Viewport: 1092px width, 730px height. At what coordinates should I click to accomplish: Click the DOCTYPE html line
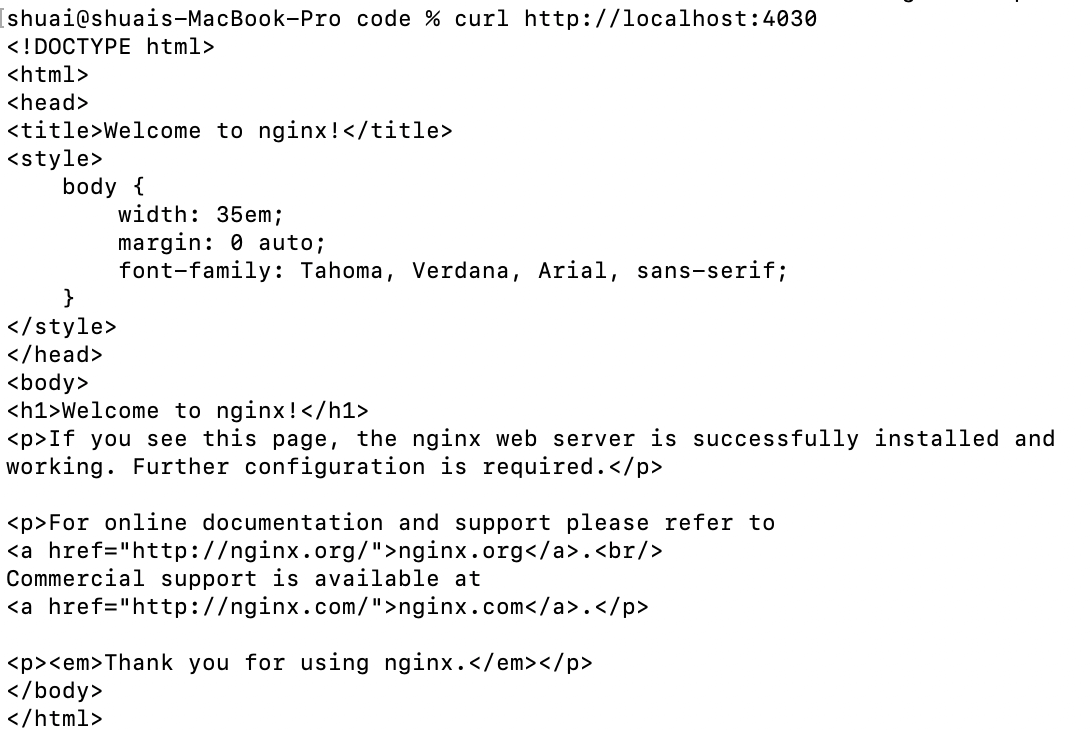tap(111, 47)
